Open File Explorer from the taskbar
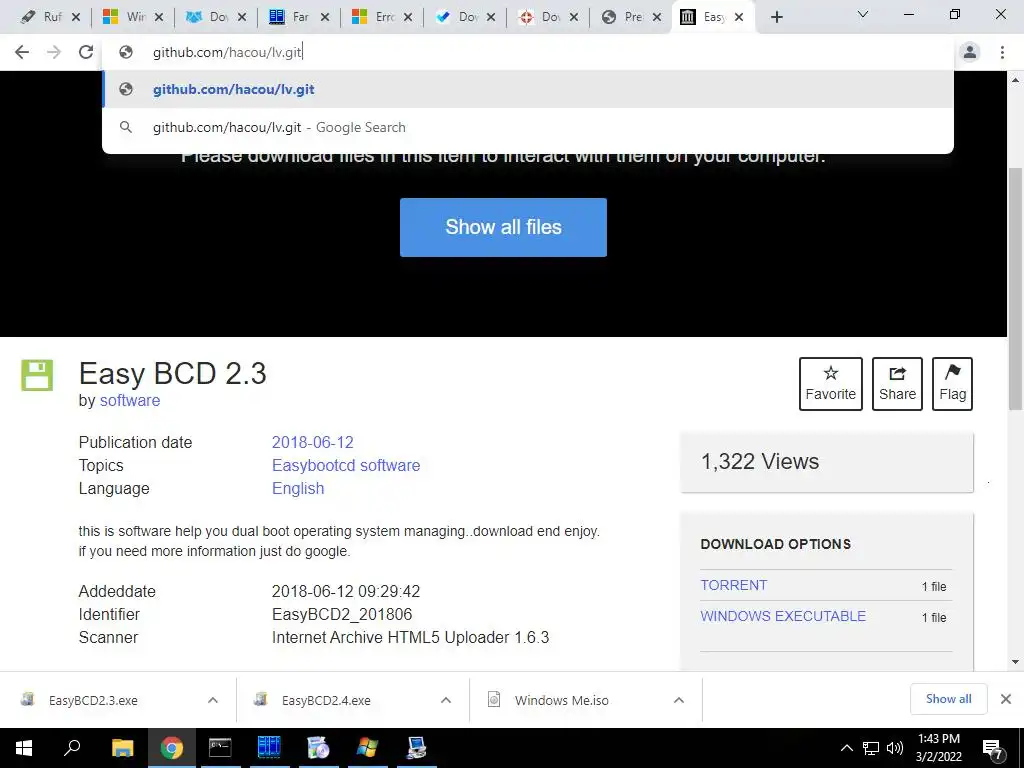The width and height of the screenshot is (1024, 768). click(x=122, y=748)
